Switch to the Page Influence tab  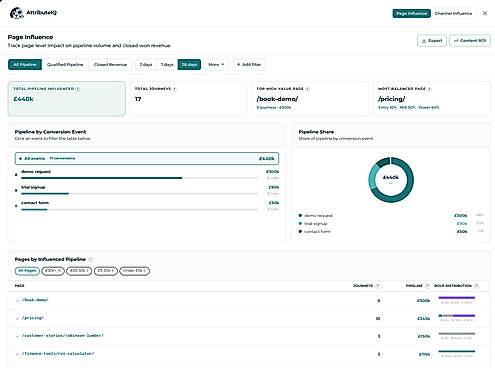pos(411,13)
